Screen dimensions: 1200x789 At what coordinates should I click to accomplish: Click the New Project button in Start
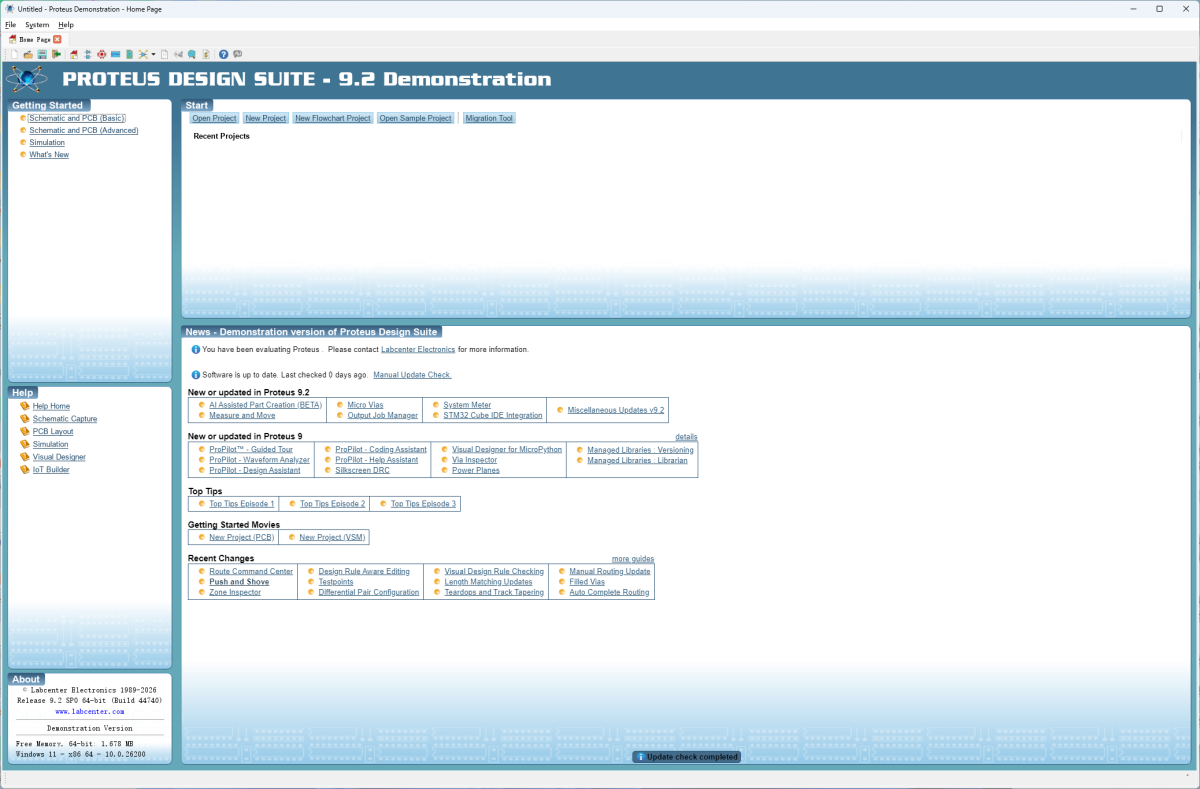(266, 118)
